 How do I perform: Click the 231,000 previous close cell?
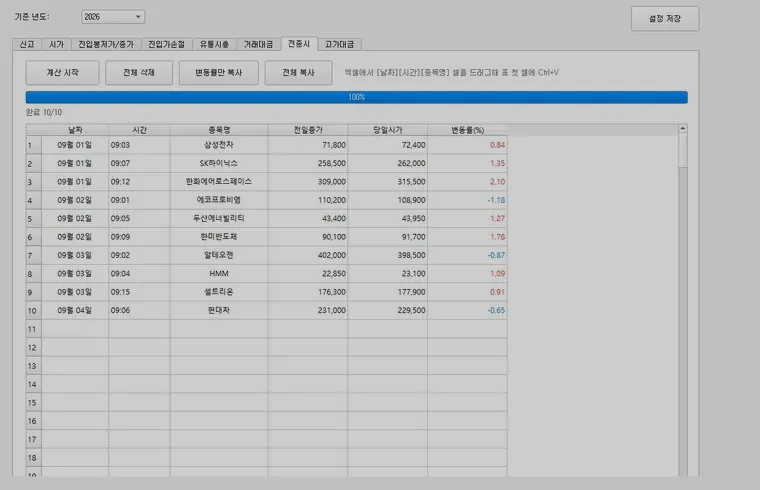point(308,311)
